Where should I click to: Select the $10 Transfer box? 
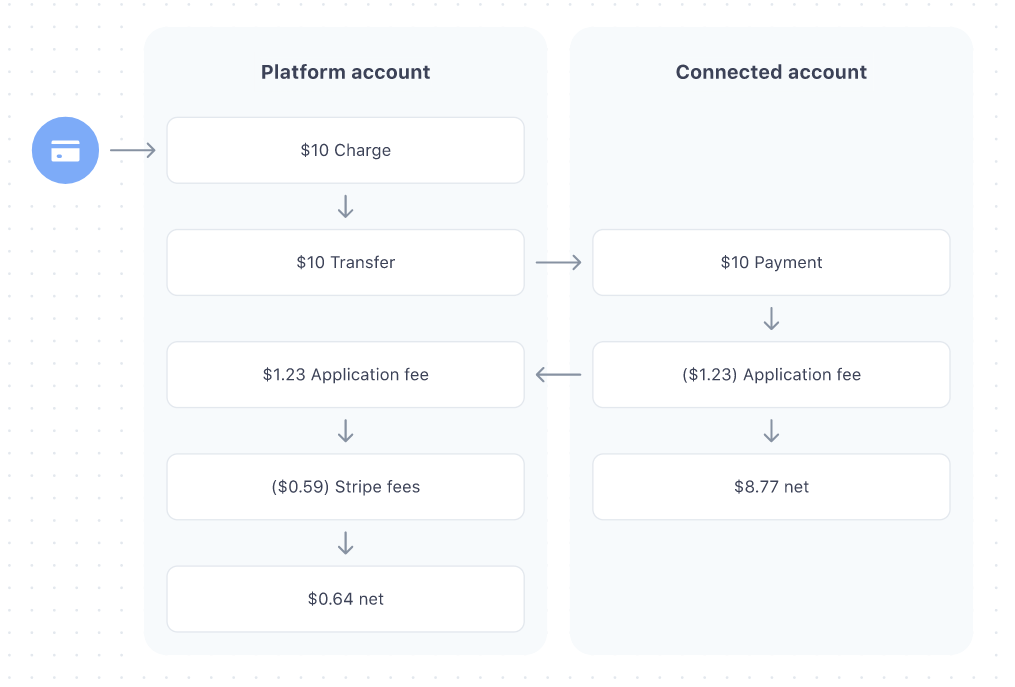(x=346, y=262)
